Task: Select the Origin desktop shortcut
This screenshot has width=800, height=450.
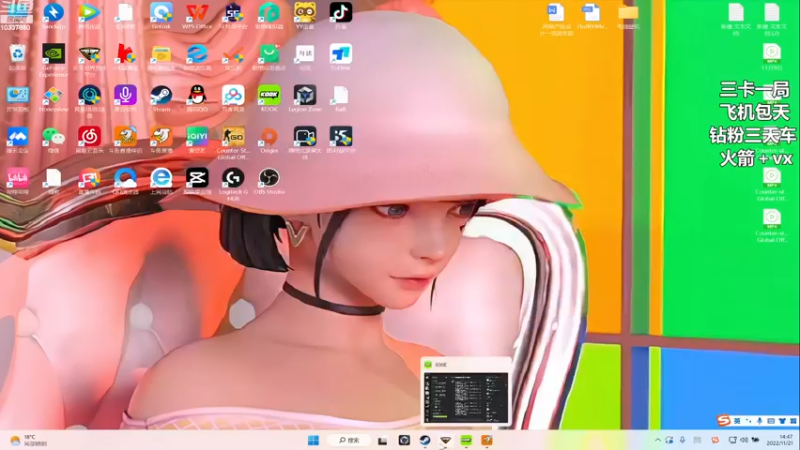Action: point(269,140)
